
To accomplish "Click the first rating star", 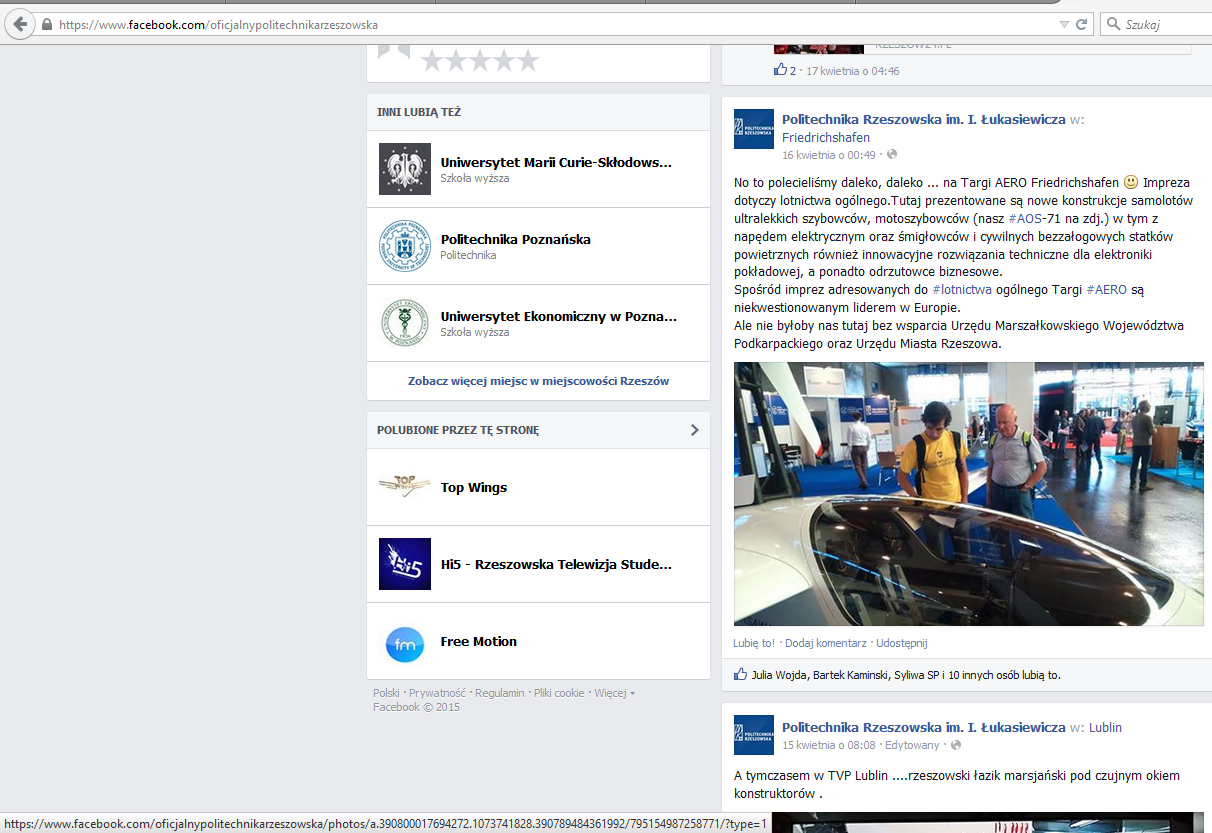I will click(432, 61).
